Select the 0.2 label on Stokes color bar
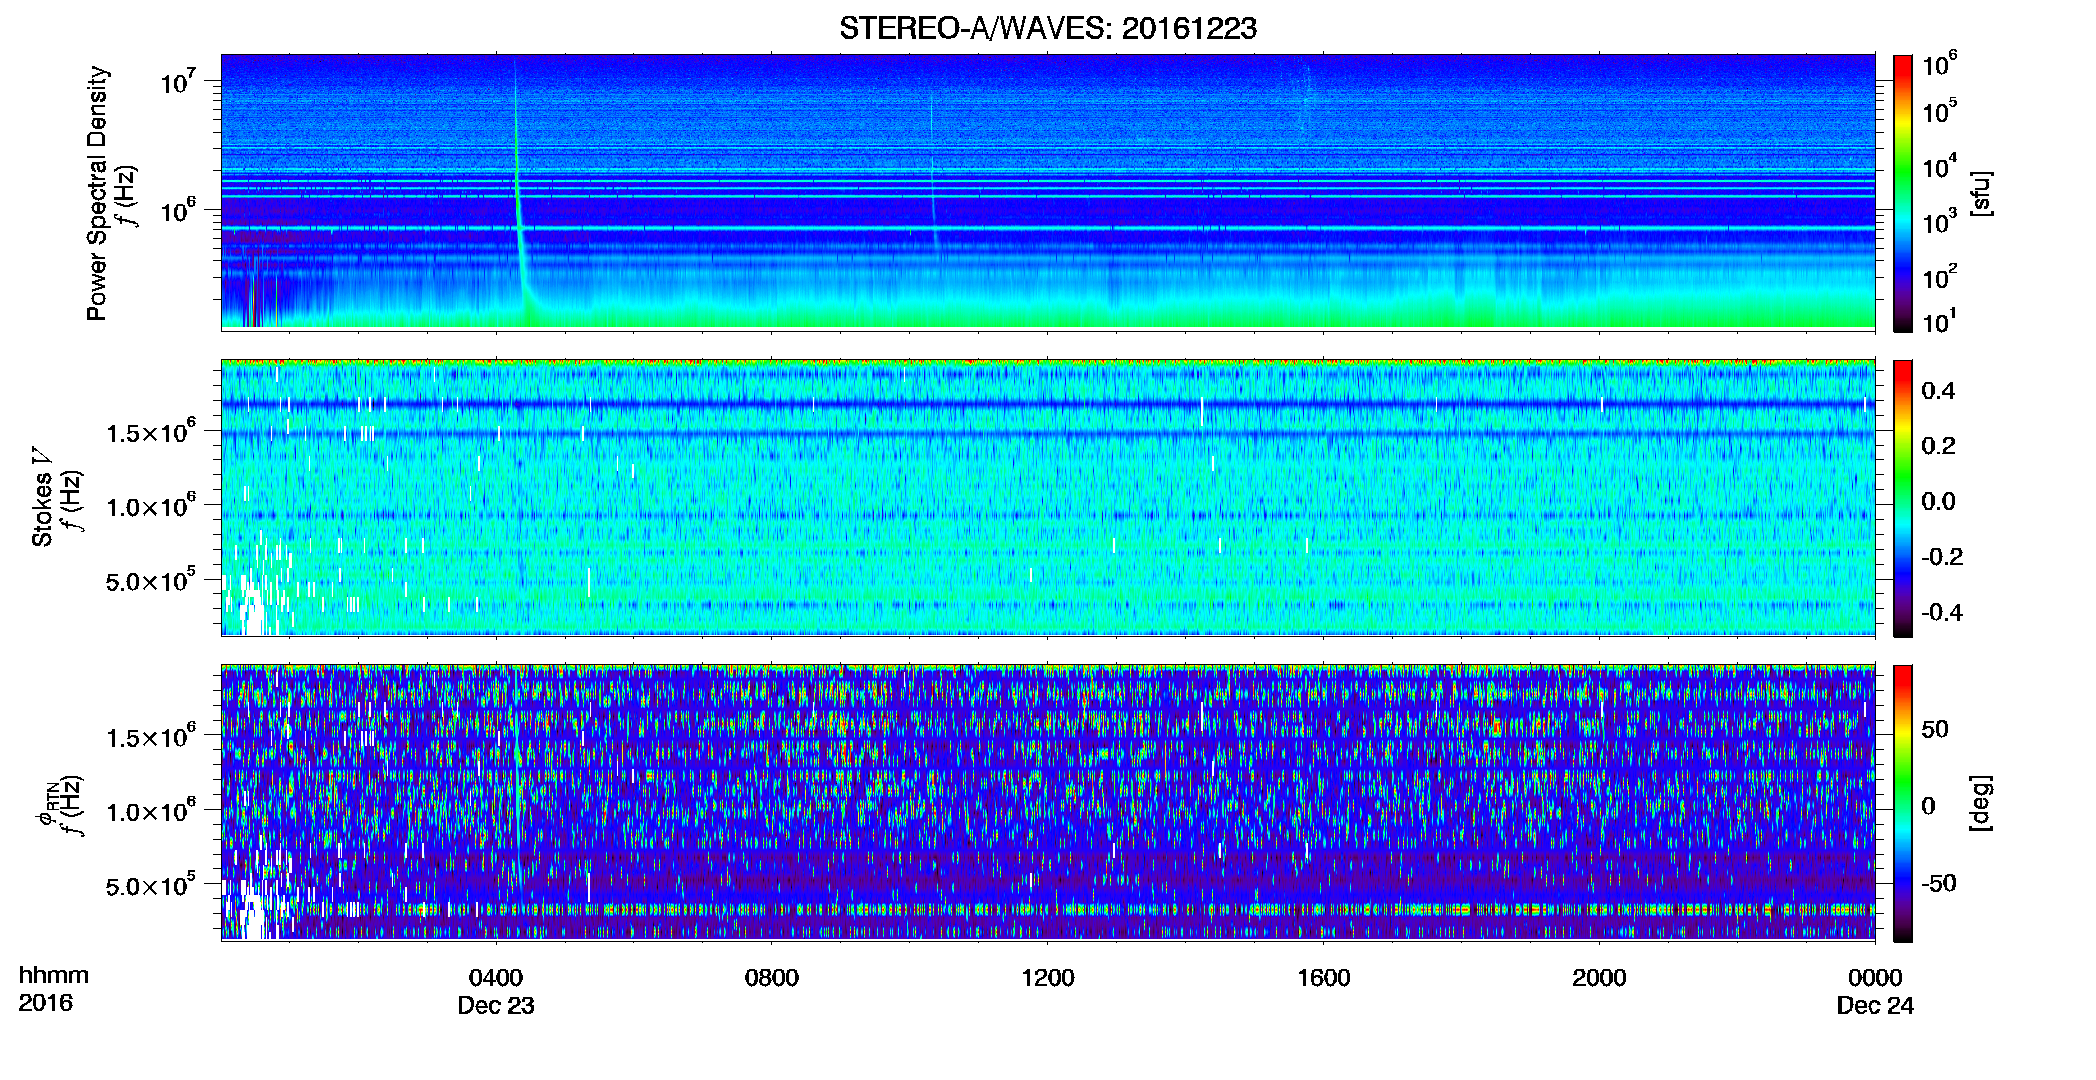This screenshot has width=2096, height=1080. [1938, 446]
